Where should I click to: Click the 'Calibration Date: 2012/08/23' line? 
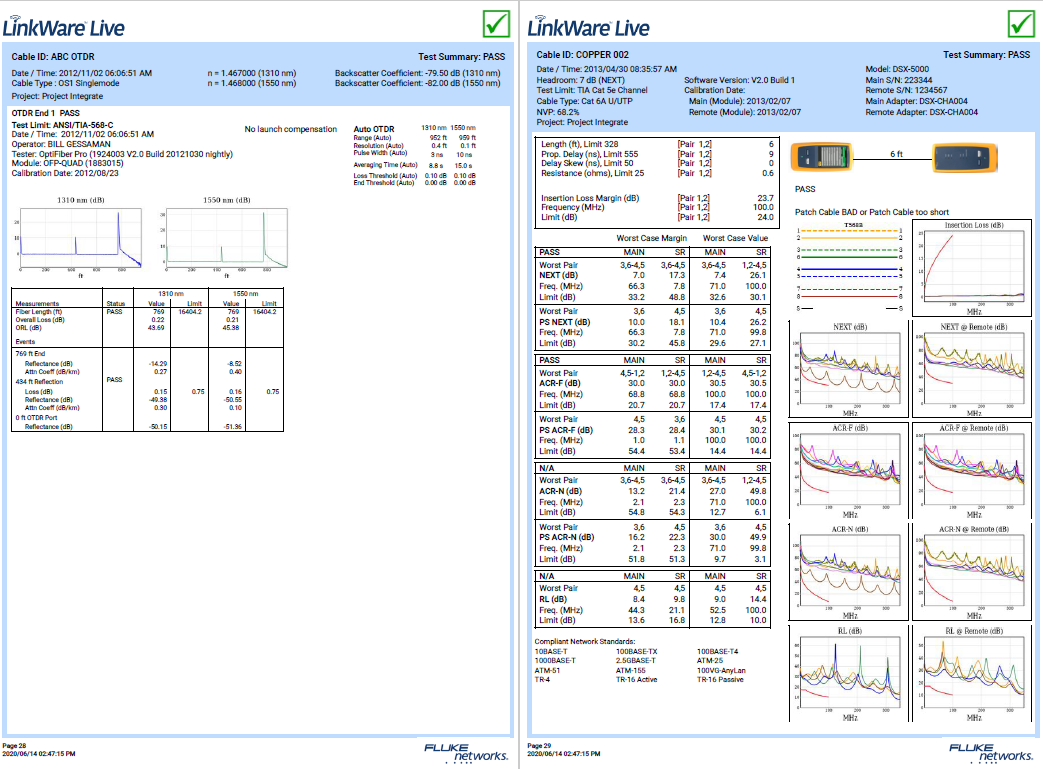(65, 173)
